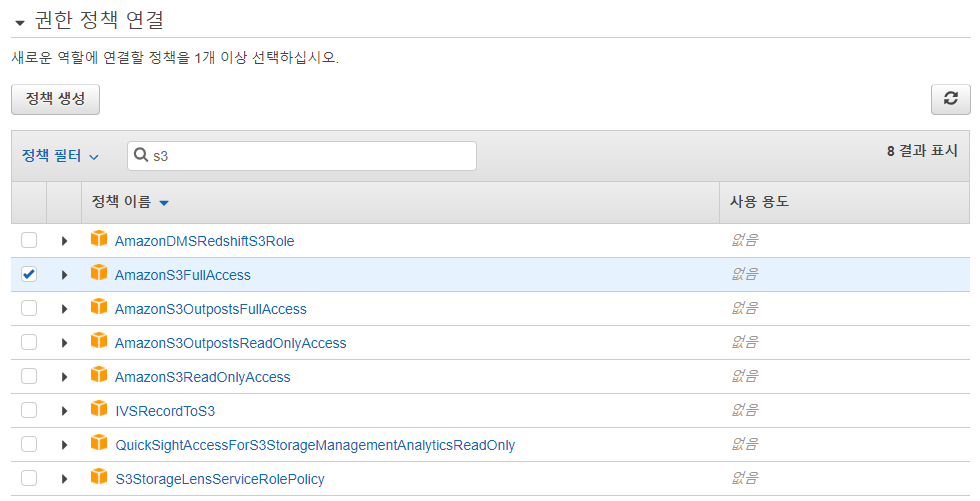Open the IVSRecordToS3 policy link

click(x=165, y=412)
